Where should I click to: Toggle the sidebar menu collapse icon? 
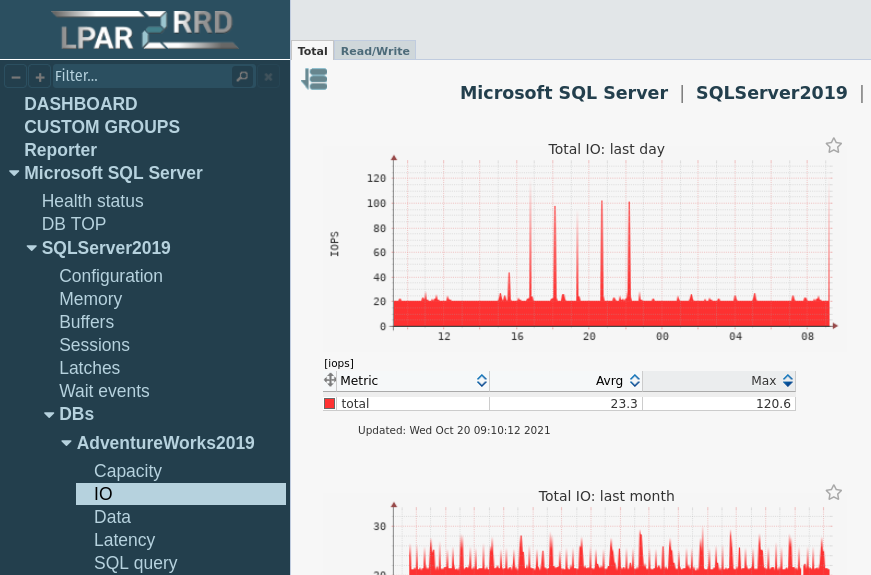[314, 79]
